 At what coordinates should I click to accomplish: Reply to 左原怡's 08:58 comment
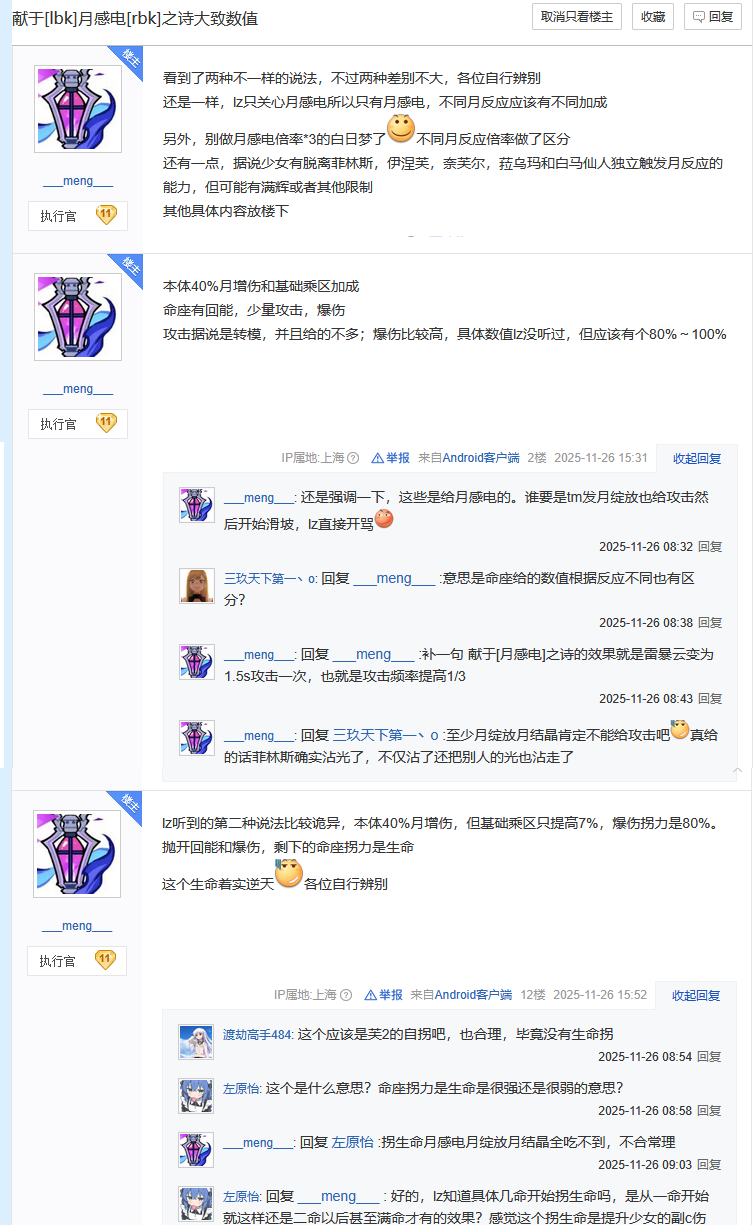709,1110
